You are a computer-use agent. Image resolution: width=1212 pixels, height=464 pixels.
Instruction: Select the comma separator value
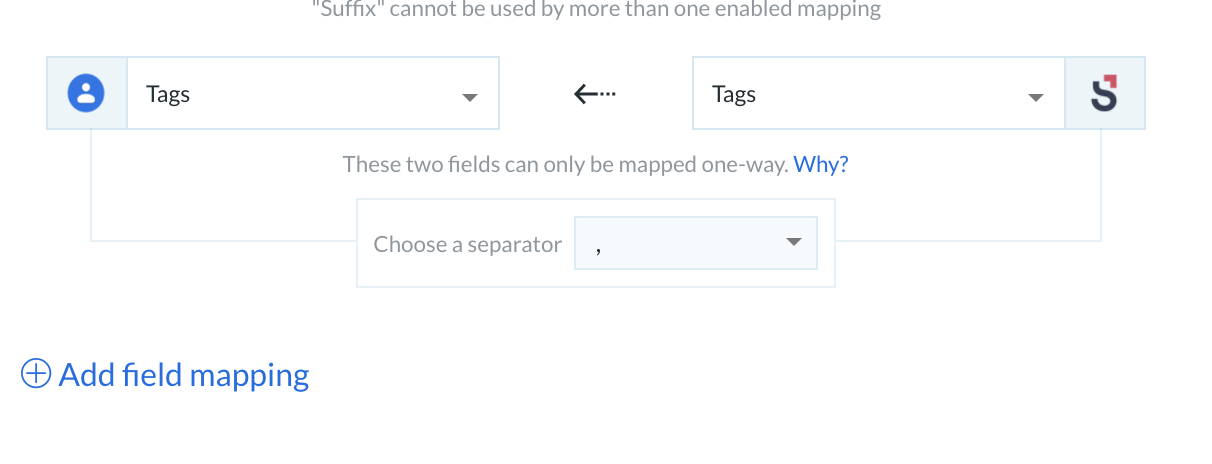(x=598, y=246)
